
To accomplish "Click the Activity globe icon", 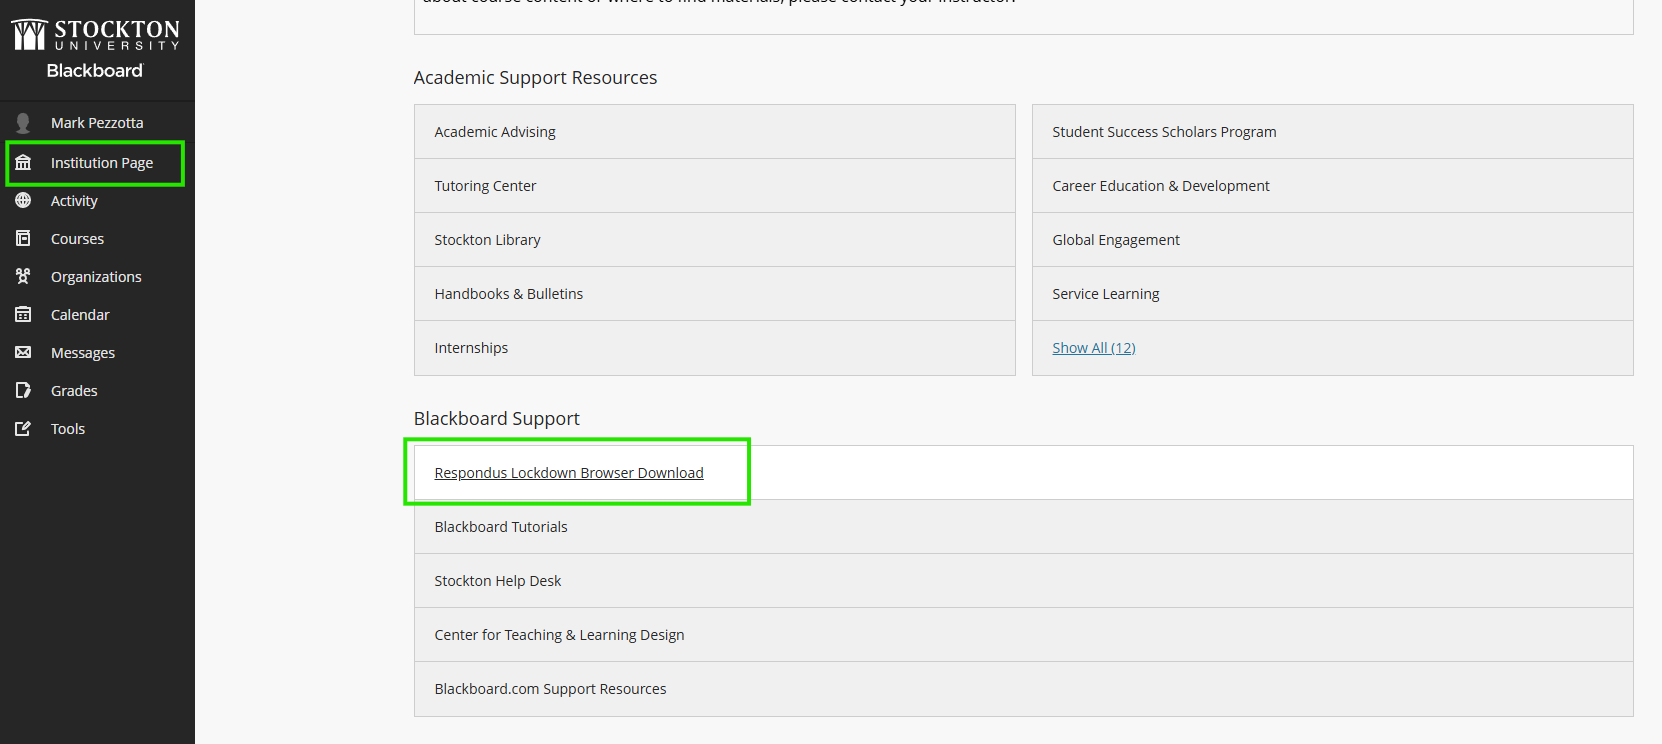I will click(x=23, y=201).
